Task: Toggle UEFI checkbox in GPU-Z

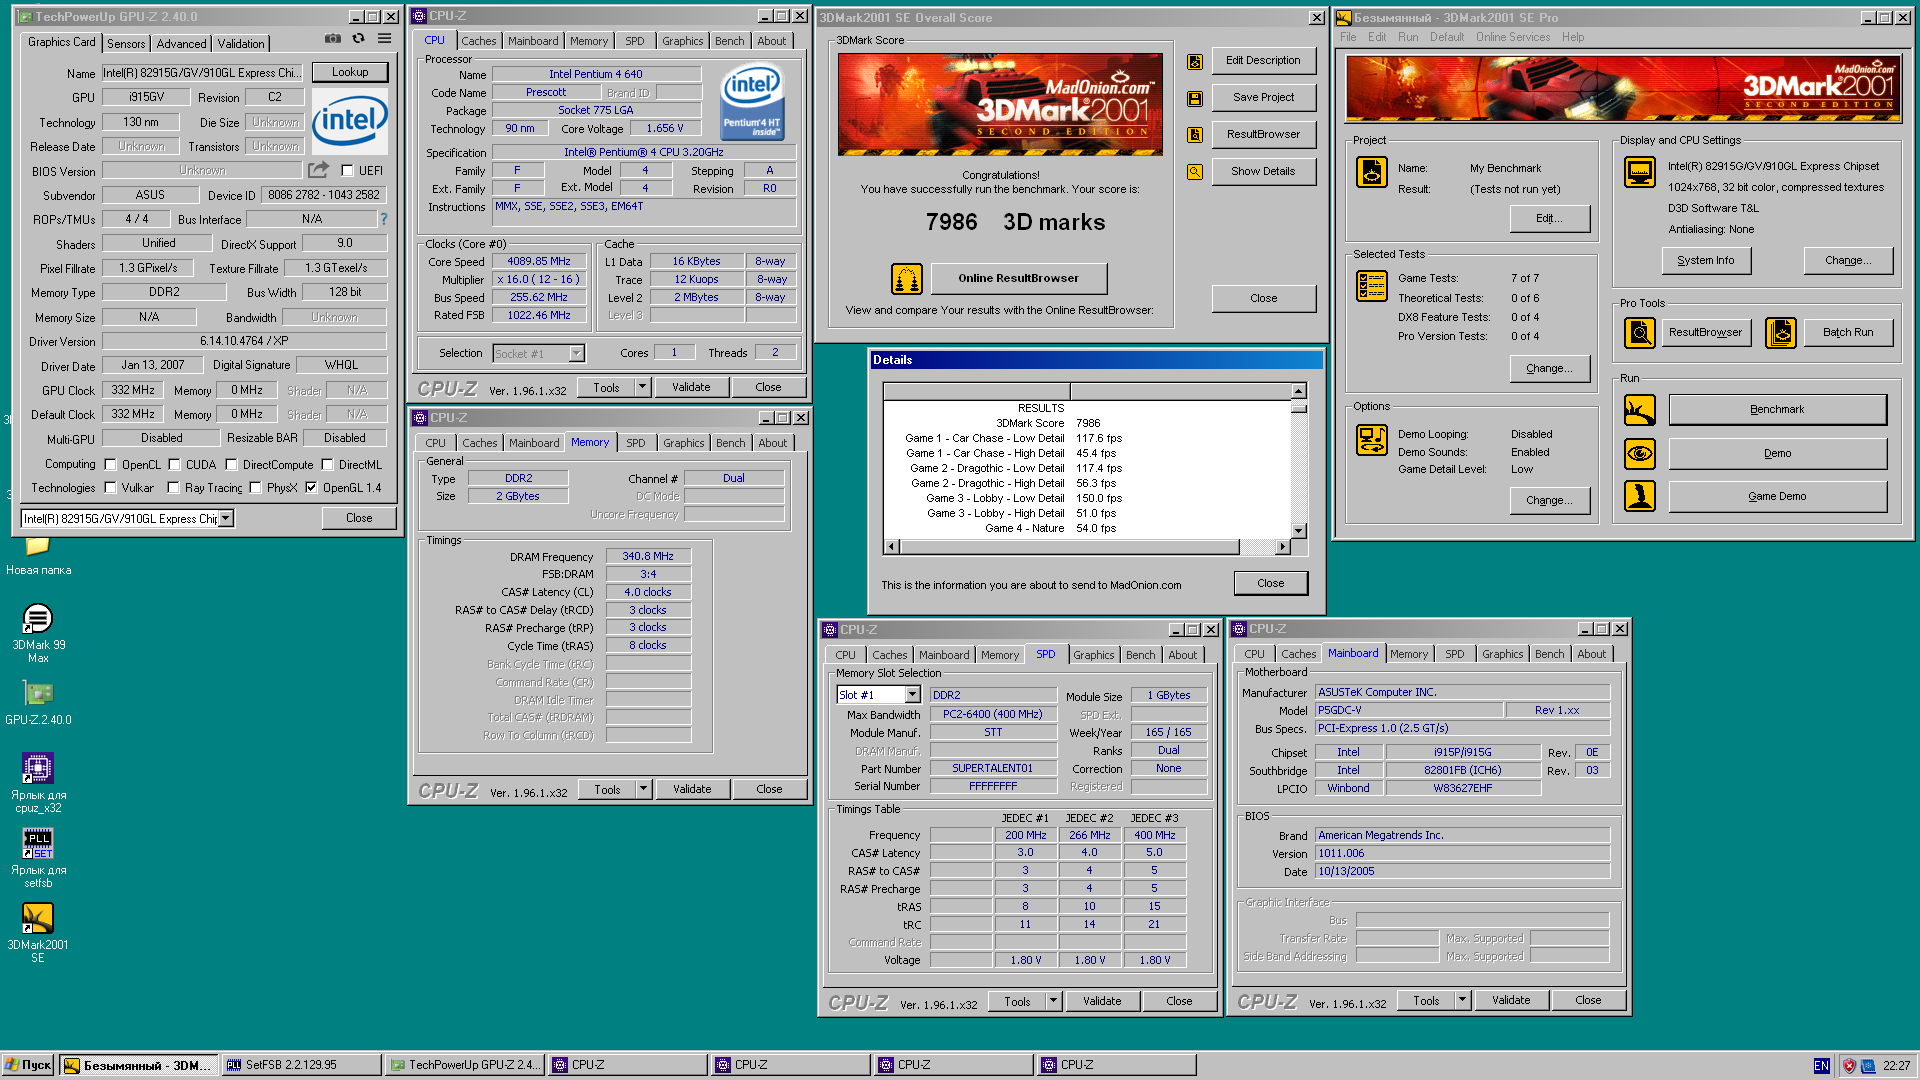Action: coord(347,171)
